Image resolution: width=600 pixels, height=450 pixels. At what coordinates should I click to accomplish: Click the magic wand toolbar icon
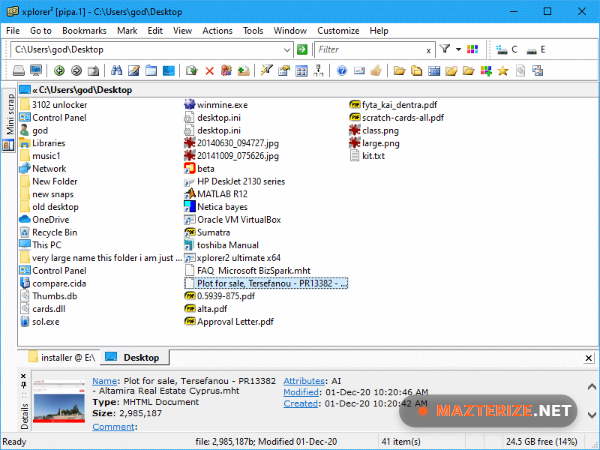(266, 71)
